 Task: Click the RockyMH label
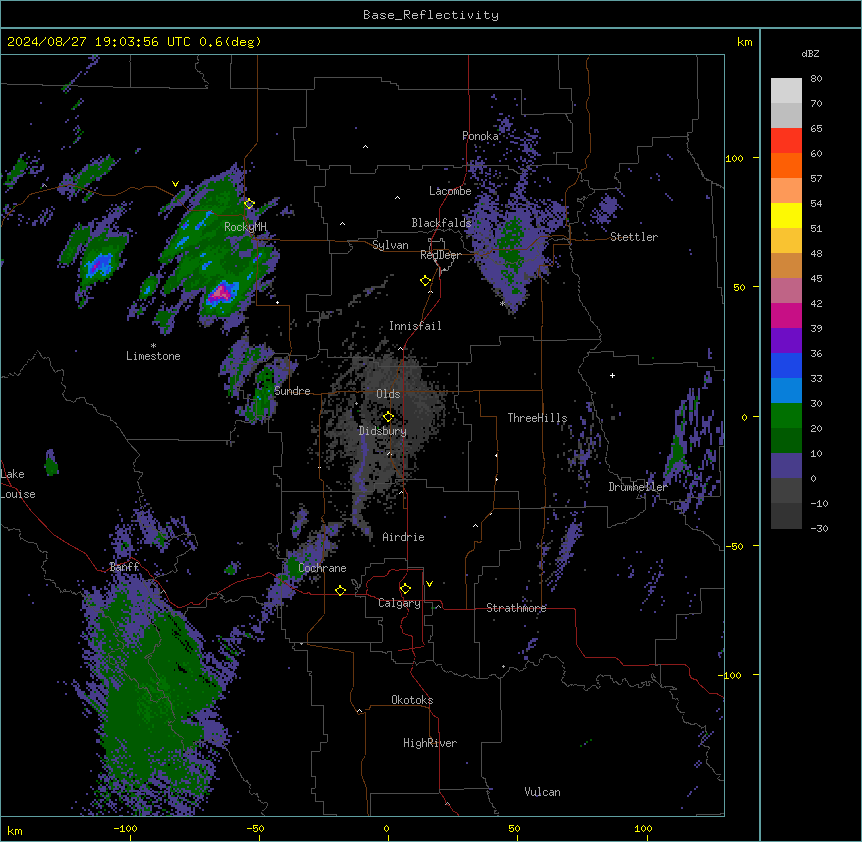click(245, 227)
